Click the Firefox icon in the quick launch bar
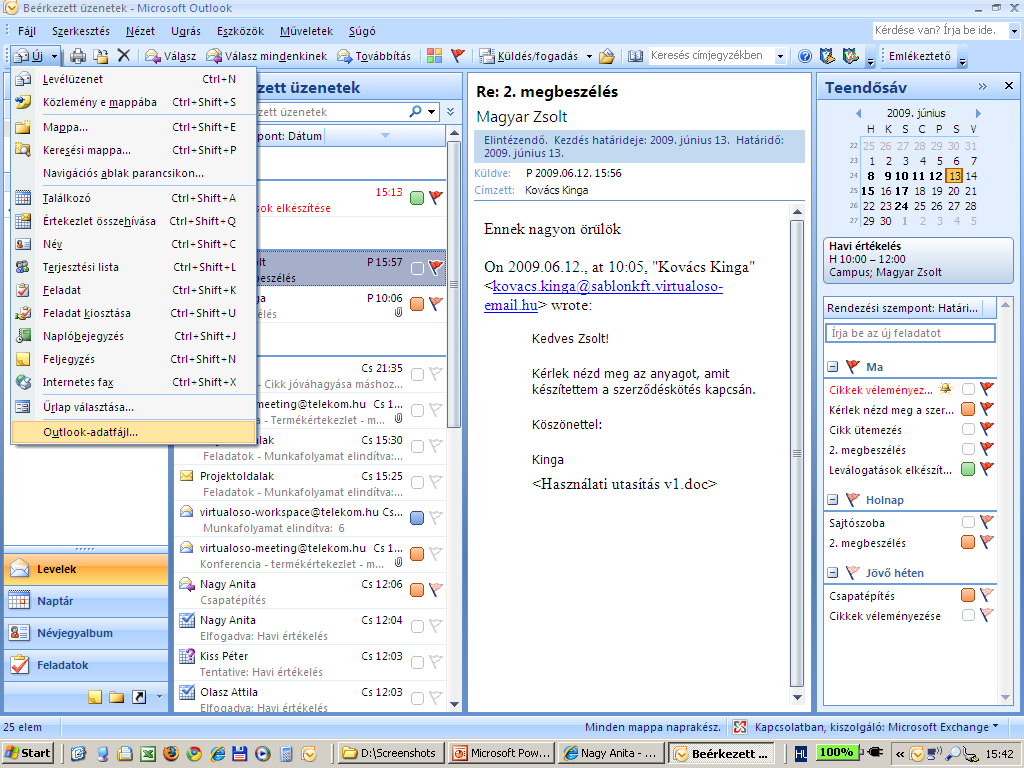 point(171,754)
